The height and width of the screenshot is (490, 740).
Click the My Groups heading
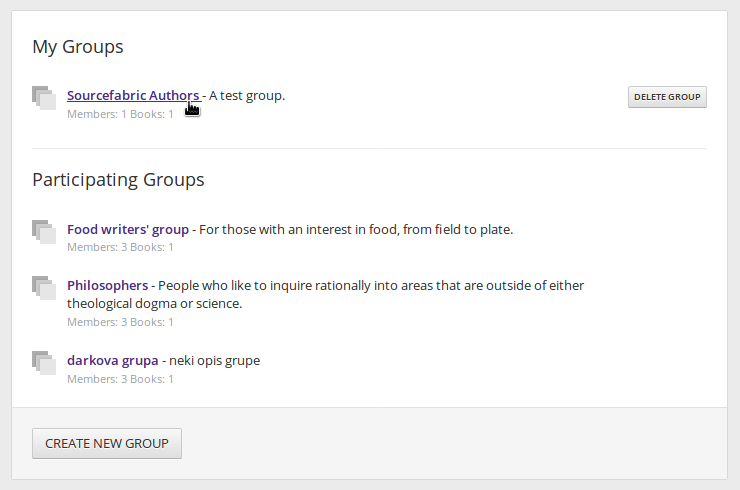[x=78, y=47]
